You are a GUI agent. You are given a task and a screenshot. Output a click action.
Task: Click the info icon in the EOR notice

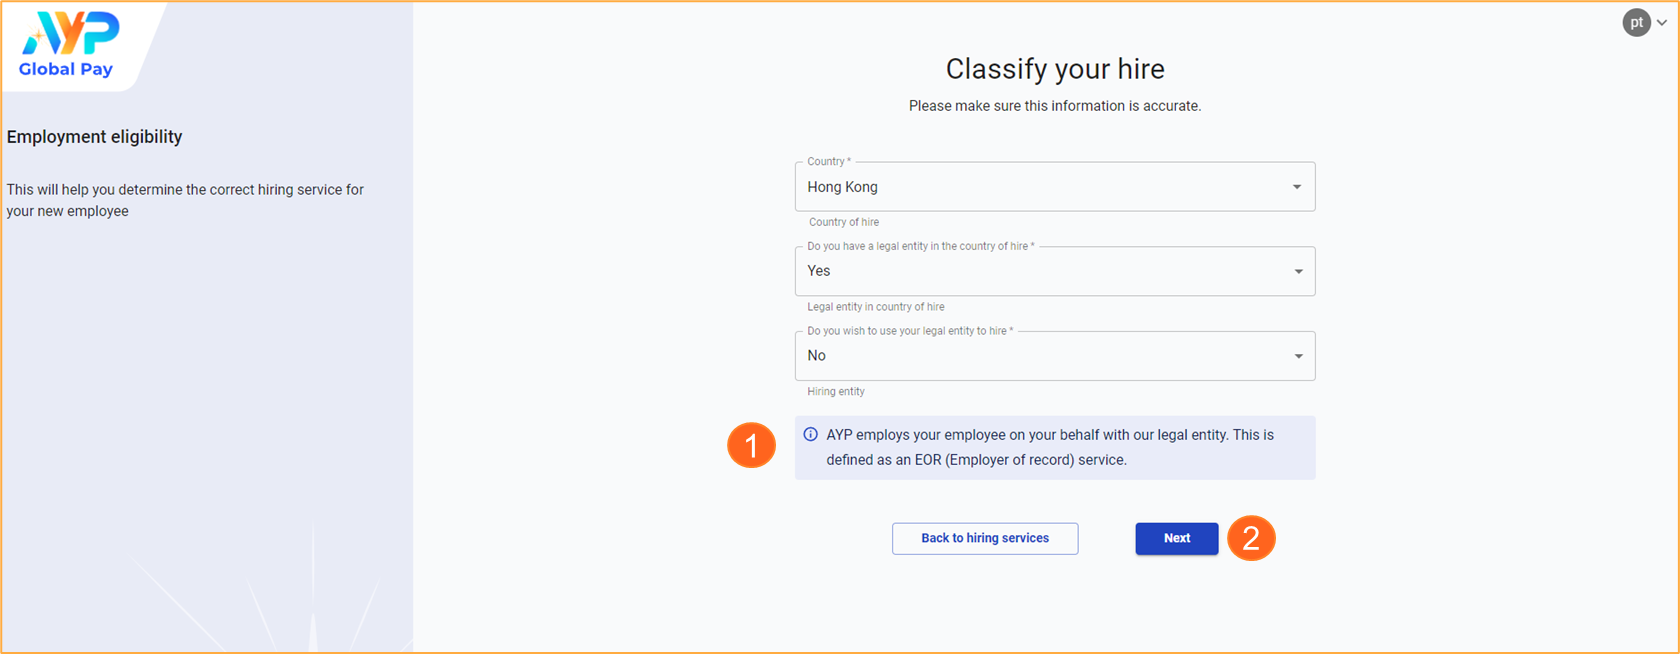click(x=811, y=435)
